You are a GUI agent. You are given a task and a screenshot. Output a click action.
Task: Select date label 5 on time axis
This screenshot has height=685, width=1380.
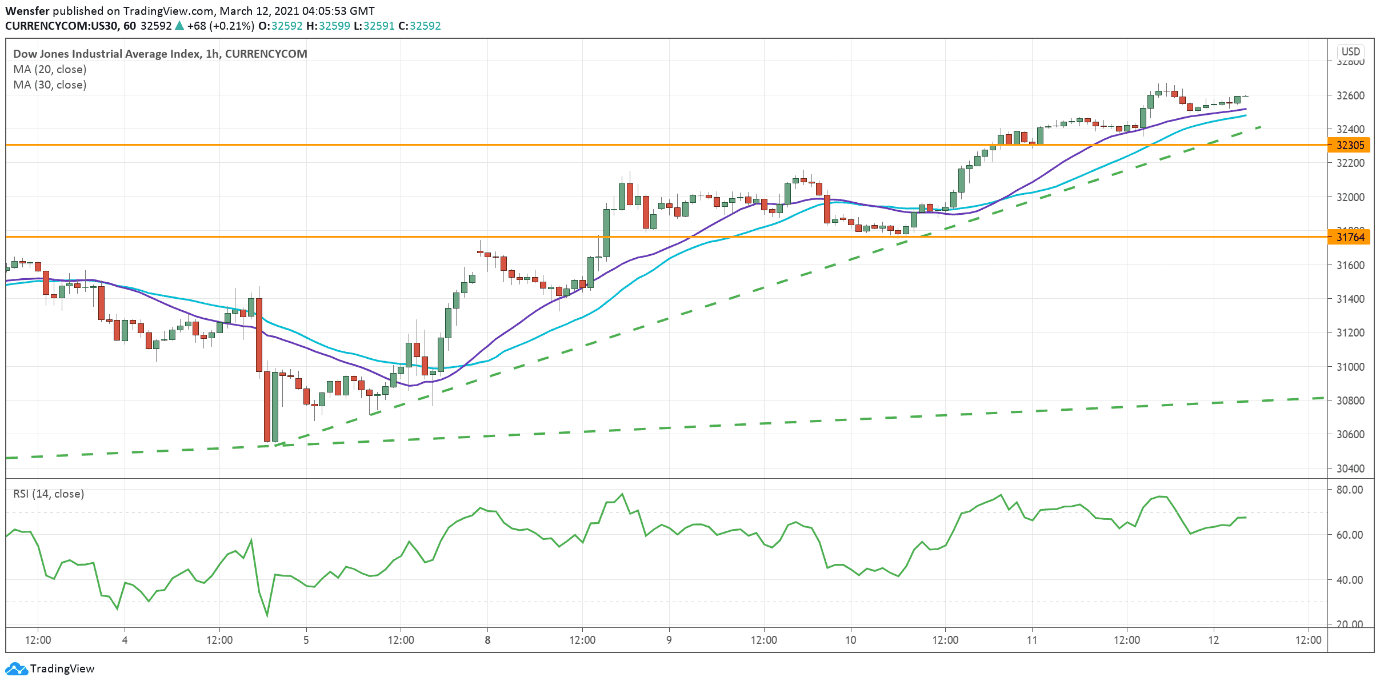[x=306, y=640]
